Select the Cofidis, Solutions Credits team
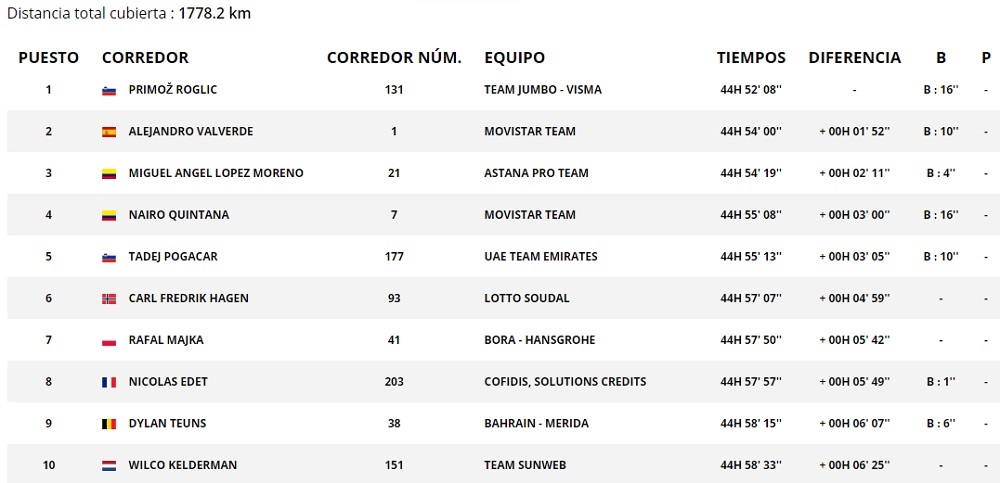This screenshot has width=1000, height=483. [565, 382]
